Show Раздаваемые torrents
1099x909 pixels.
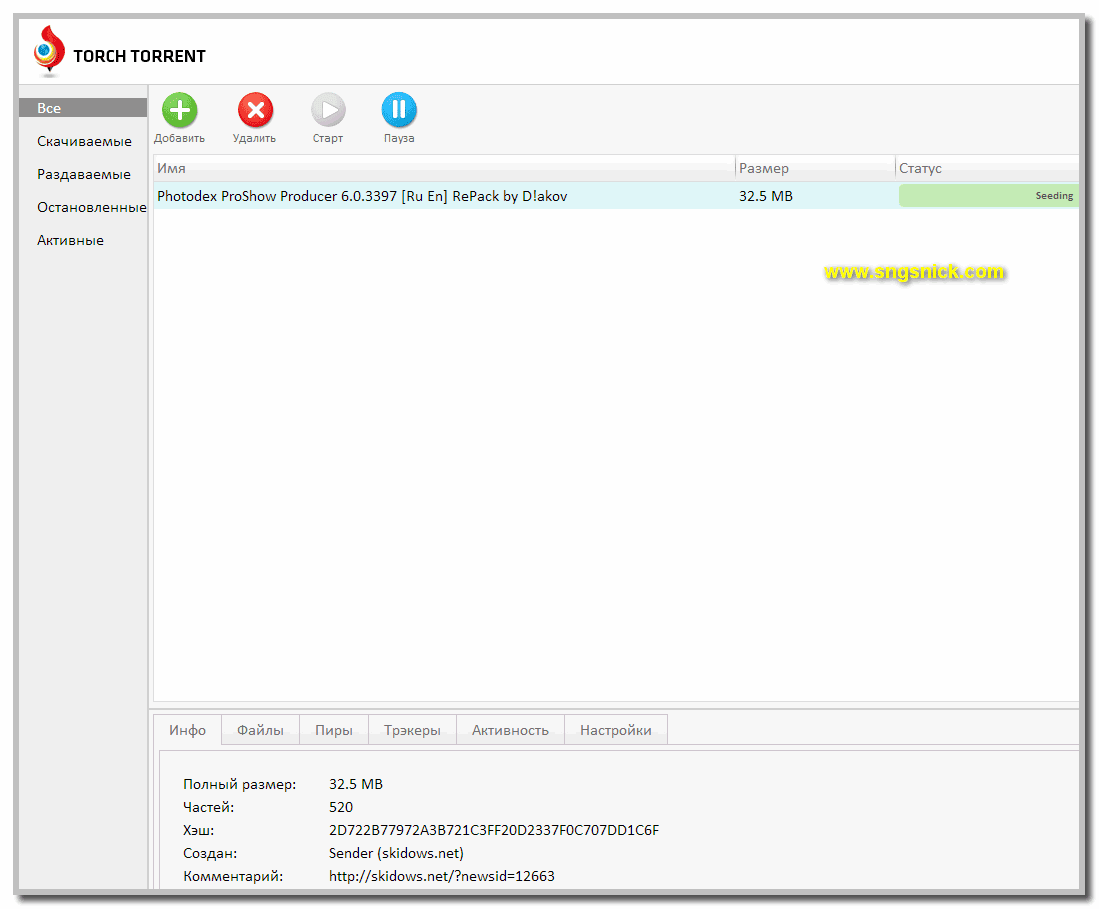pyautogui.click(x=83, y=175)
